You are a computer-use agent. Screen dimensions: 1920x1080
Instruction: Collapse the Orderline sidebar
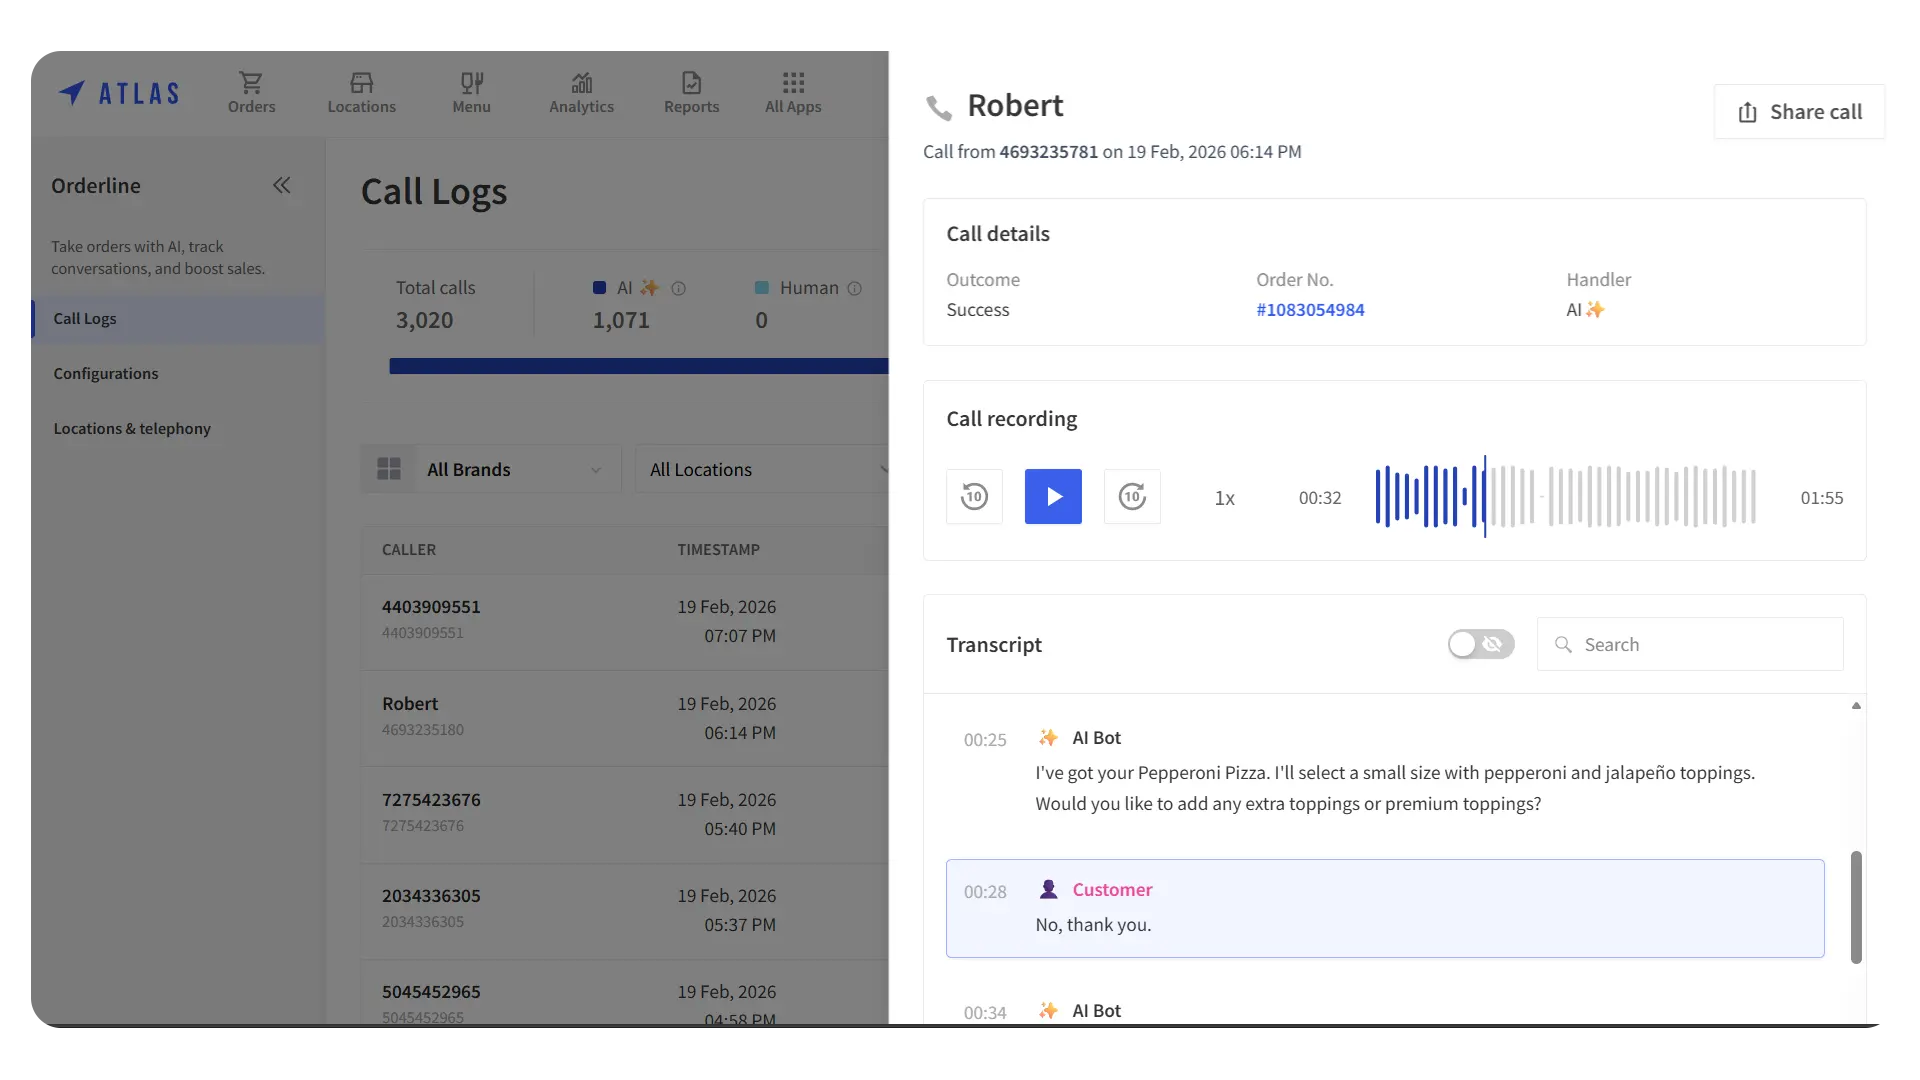(282, 185)
